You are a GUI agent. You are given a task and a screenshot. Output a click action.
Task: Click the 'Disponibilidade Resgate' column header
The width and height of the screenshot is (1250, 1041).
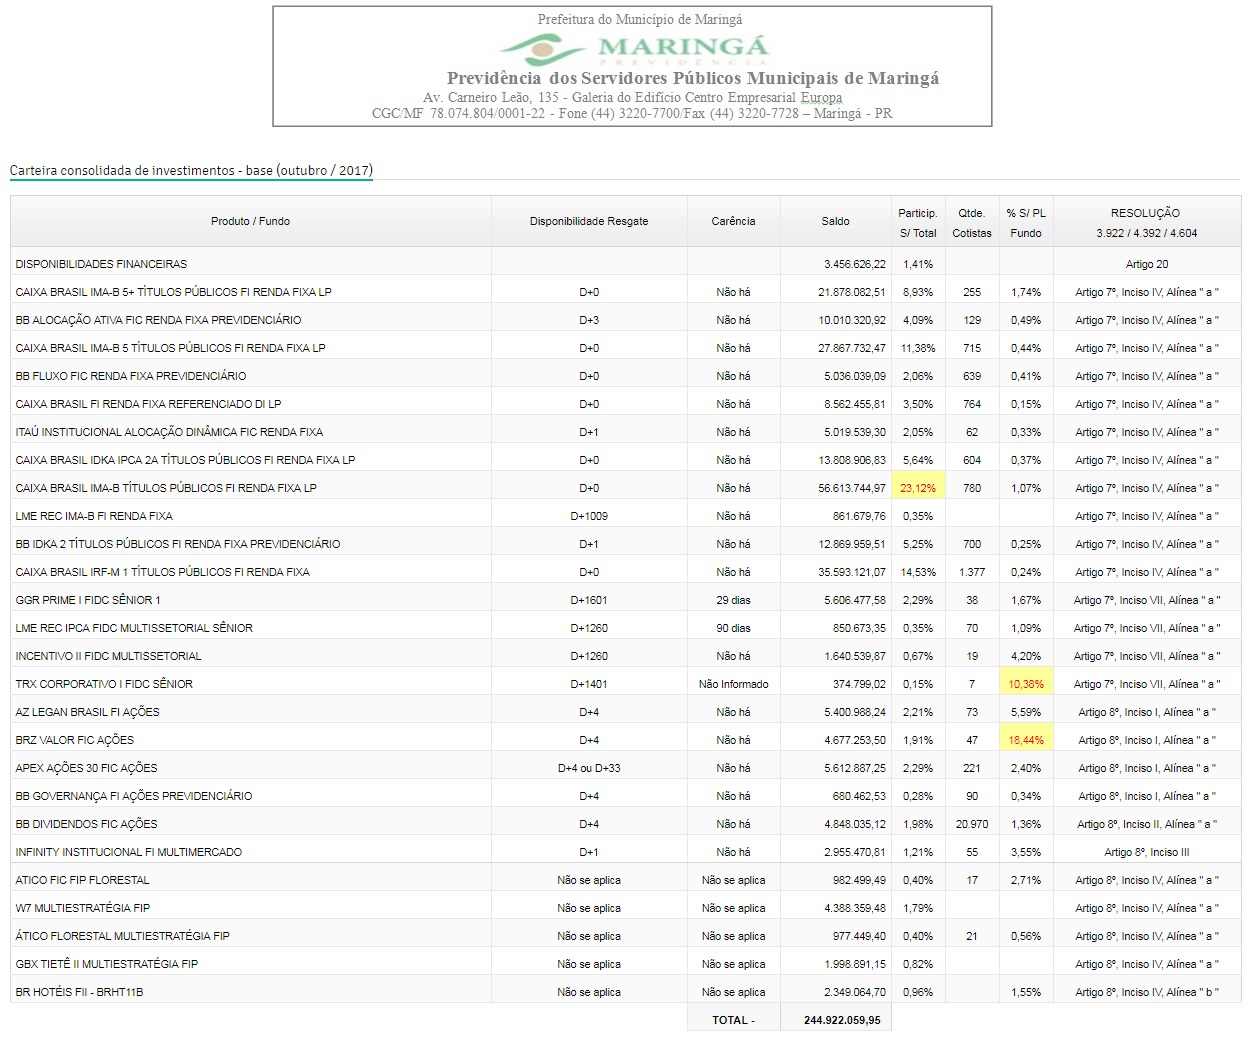coord(589,221)
